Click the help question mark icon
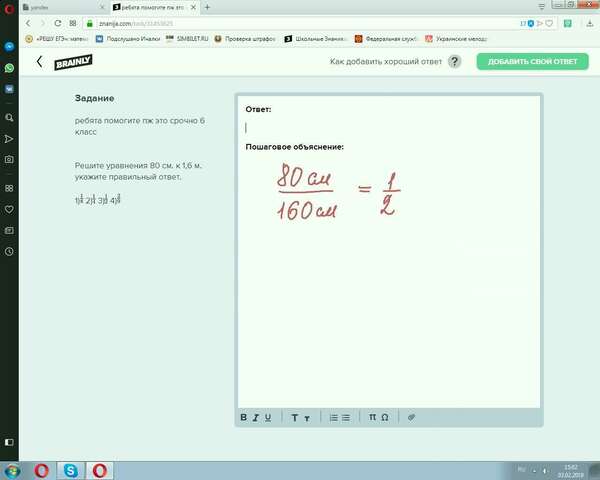Screen dimensions: 600x480 (454, 62)
